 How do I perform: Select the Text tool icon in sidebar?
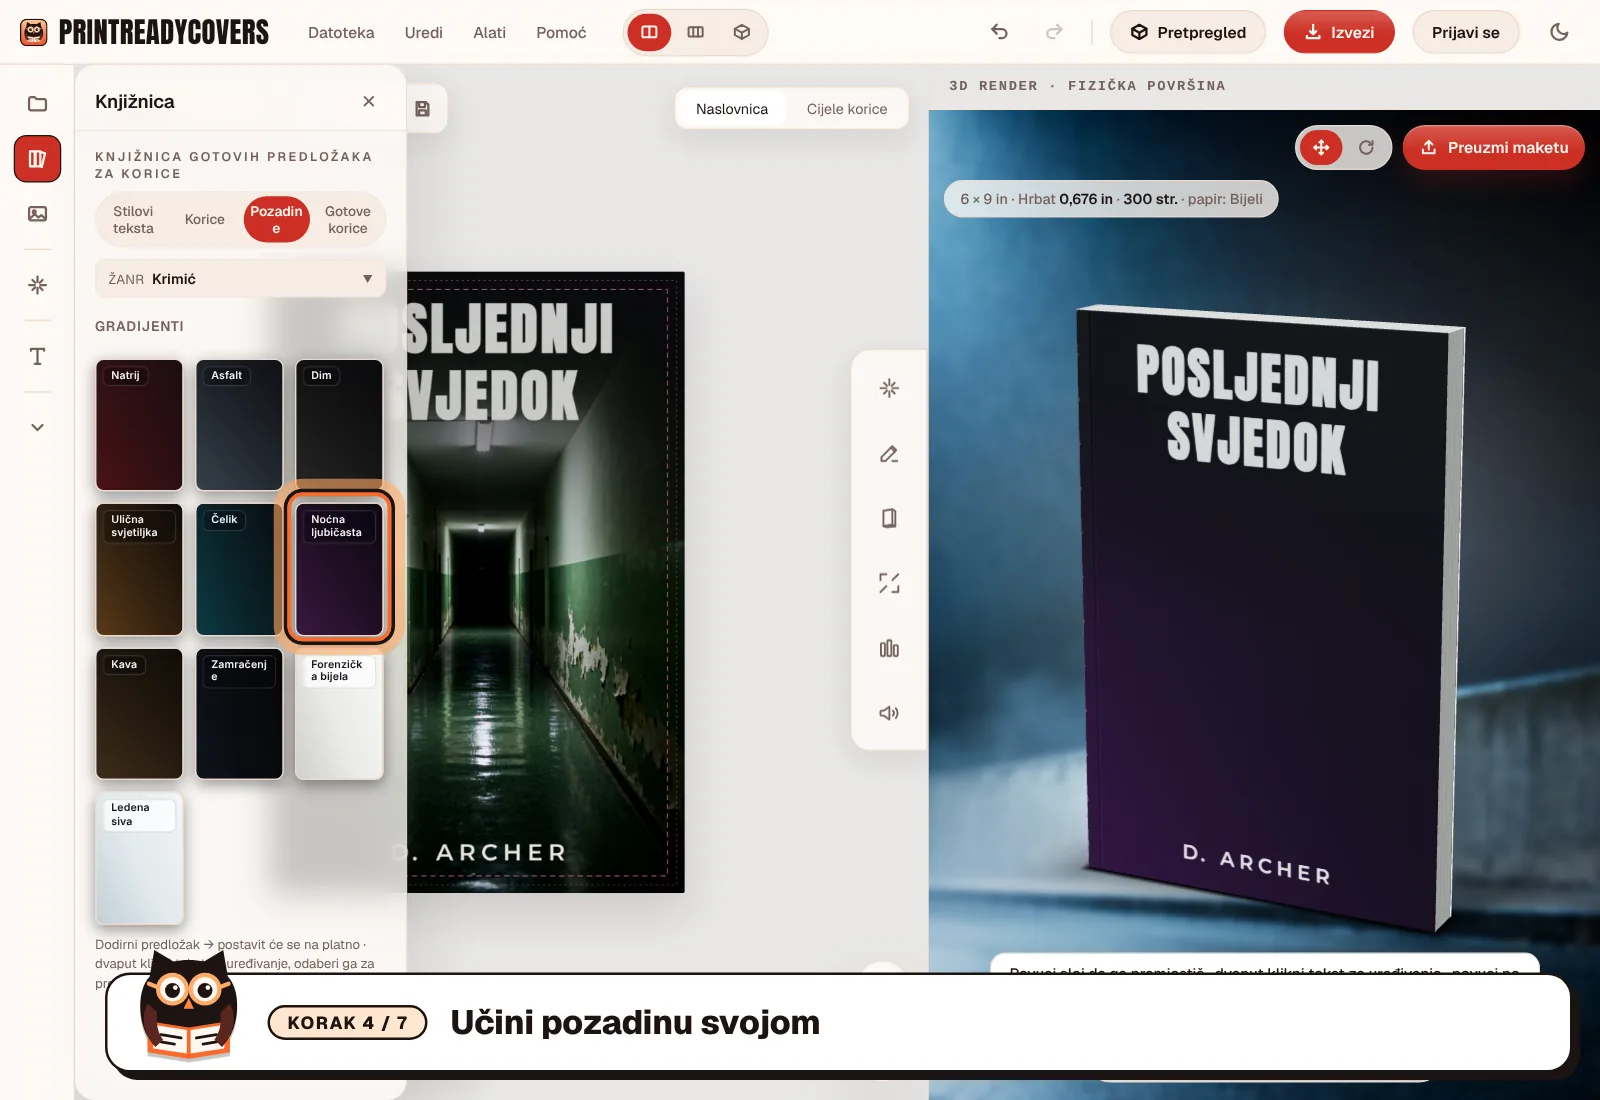[37, 357]
